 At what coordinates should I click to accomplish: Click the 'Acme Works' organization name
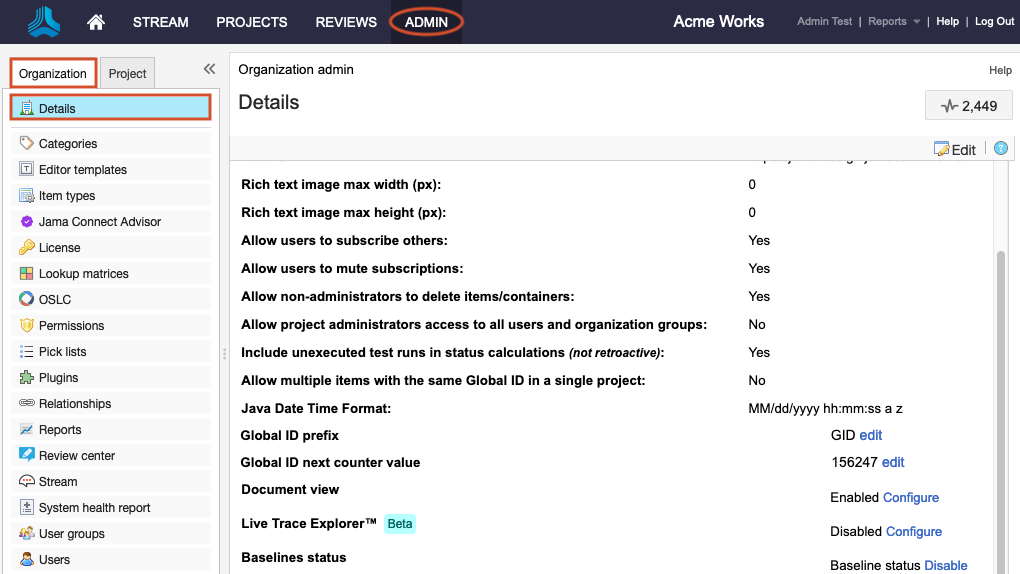[718, 21]
